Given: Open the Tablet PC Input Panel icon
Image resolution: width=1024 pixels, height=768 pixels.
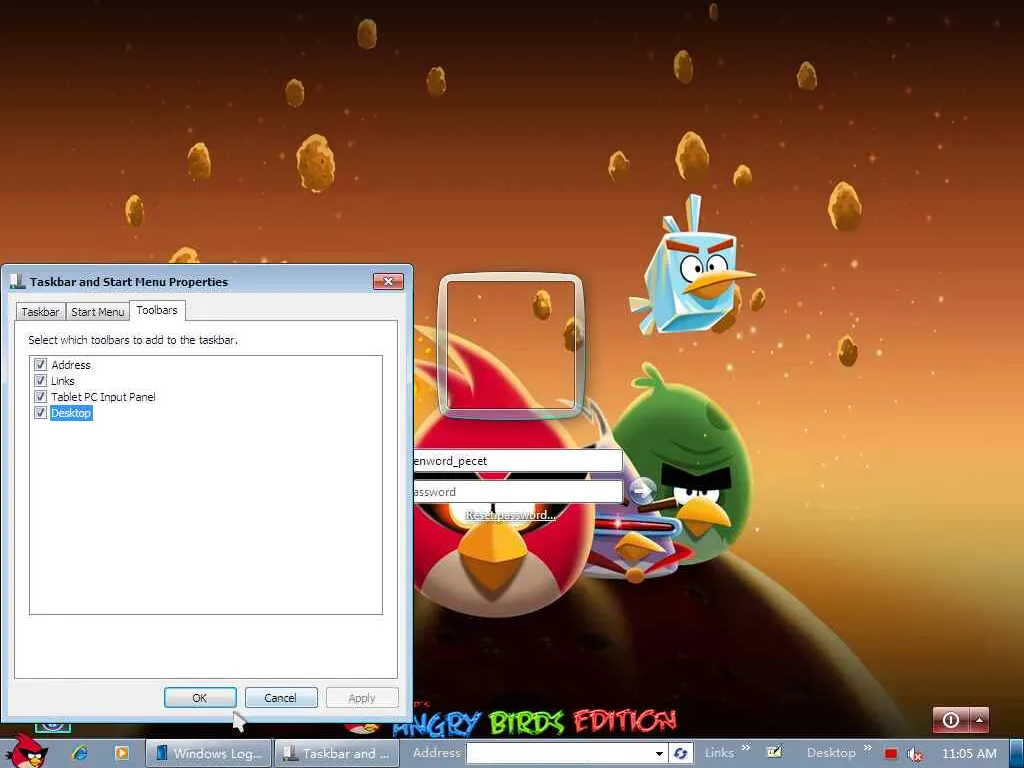Looking at the screenshot, I should 775,752.
